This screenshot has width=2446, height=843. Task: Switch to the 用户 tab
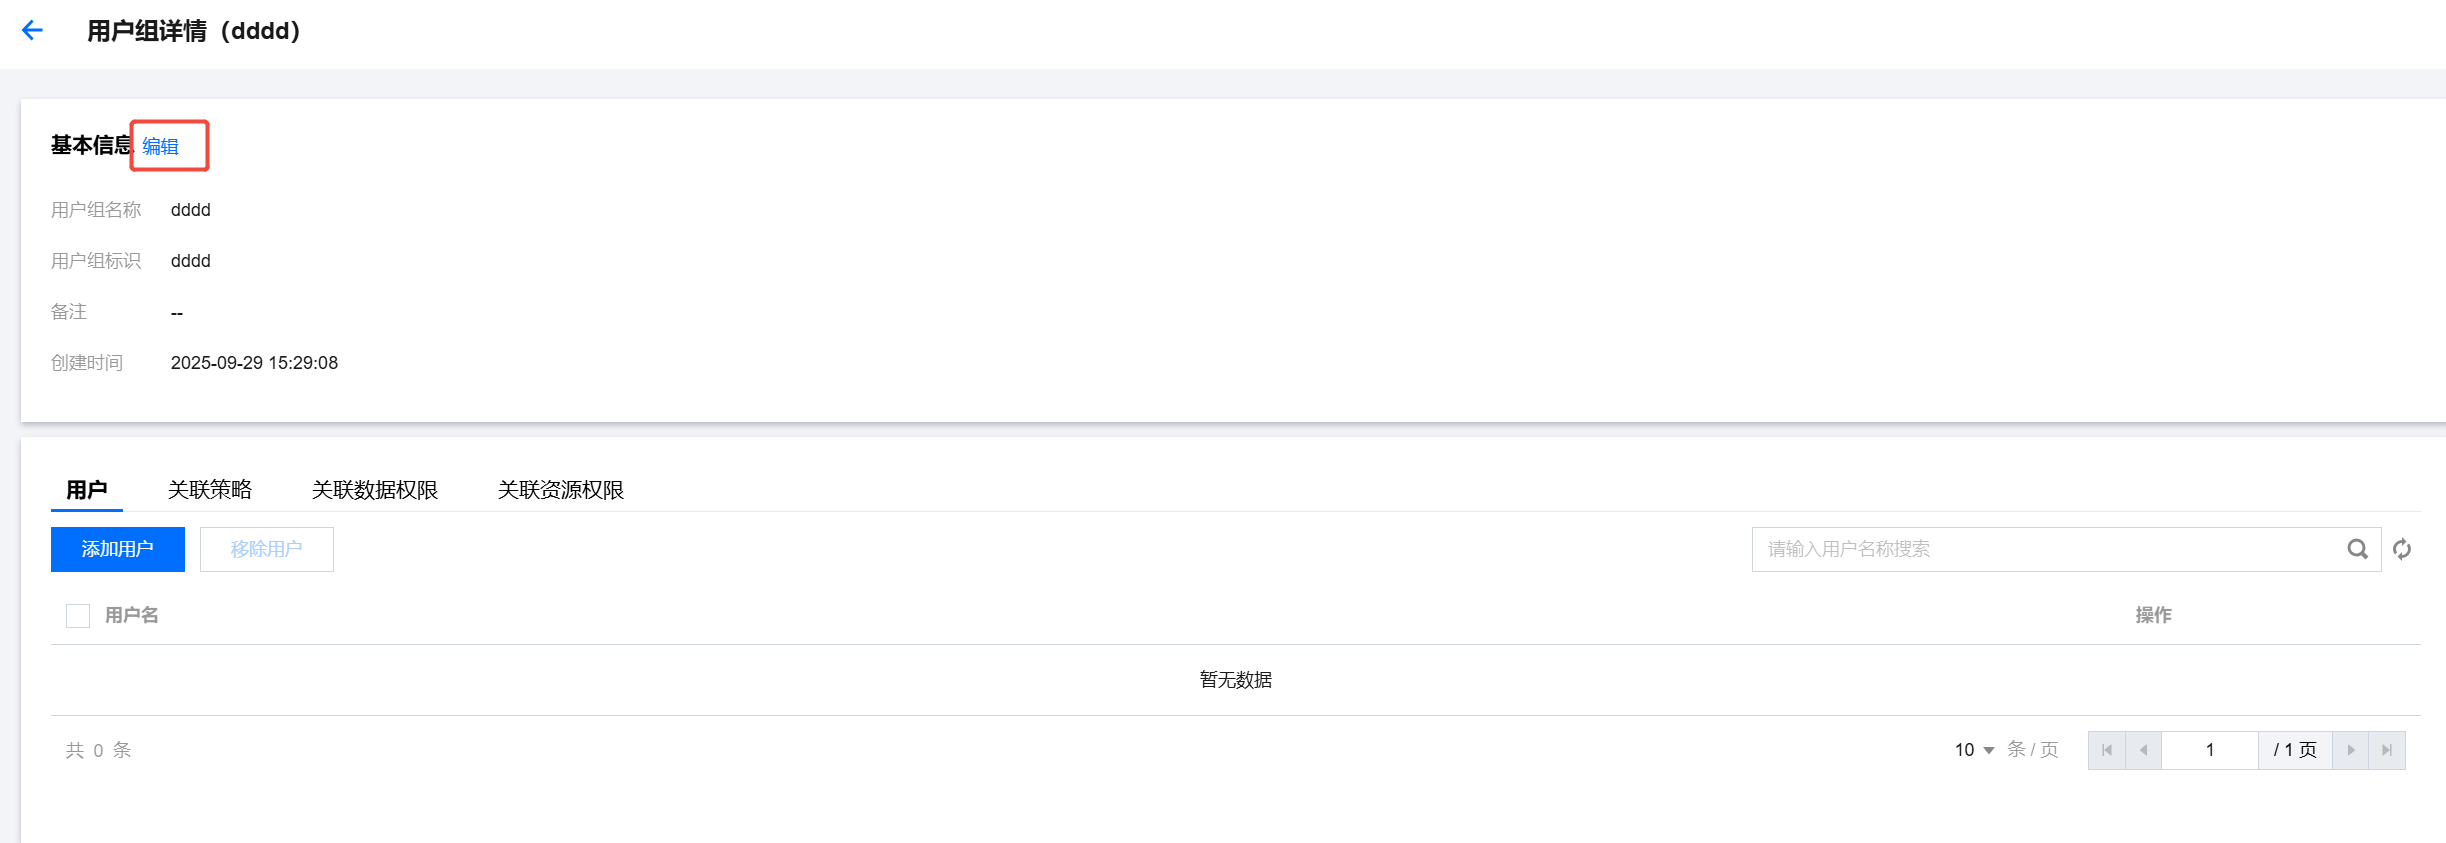coord(86,490)
